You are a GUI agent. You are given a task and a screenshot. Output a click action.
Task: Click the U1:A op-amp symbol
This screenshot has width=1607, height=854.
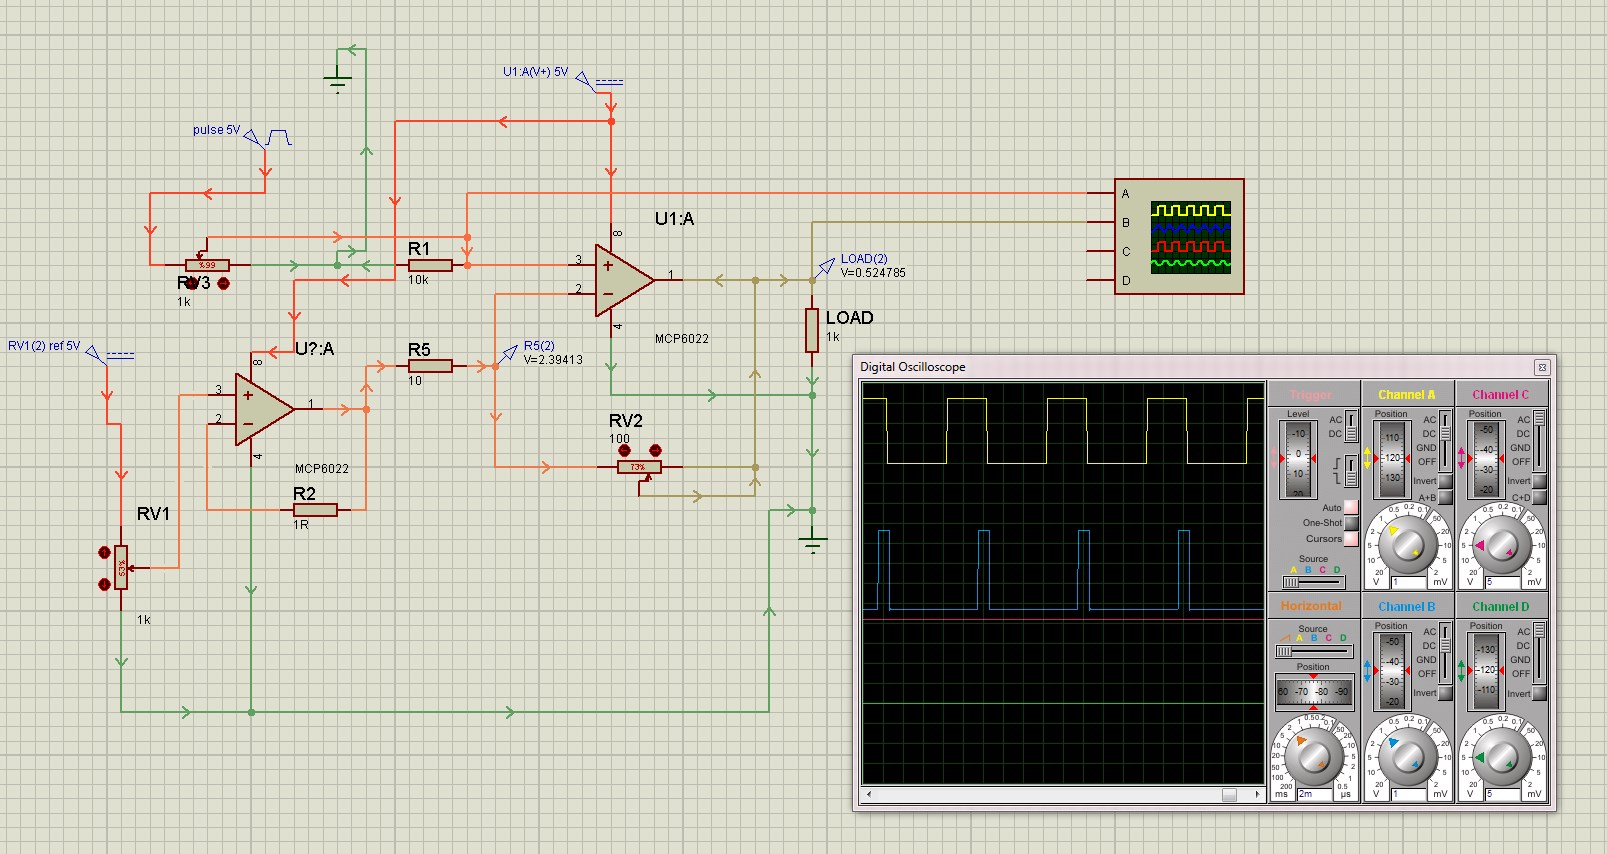pyautogui.click(x=623, y=280)
